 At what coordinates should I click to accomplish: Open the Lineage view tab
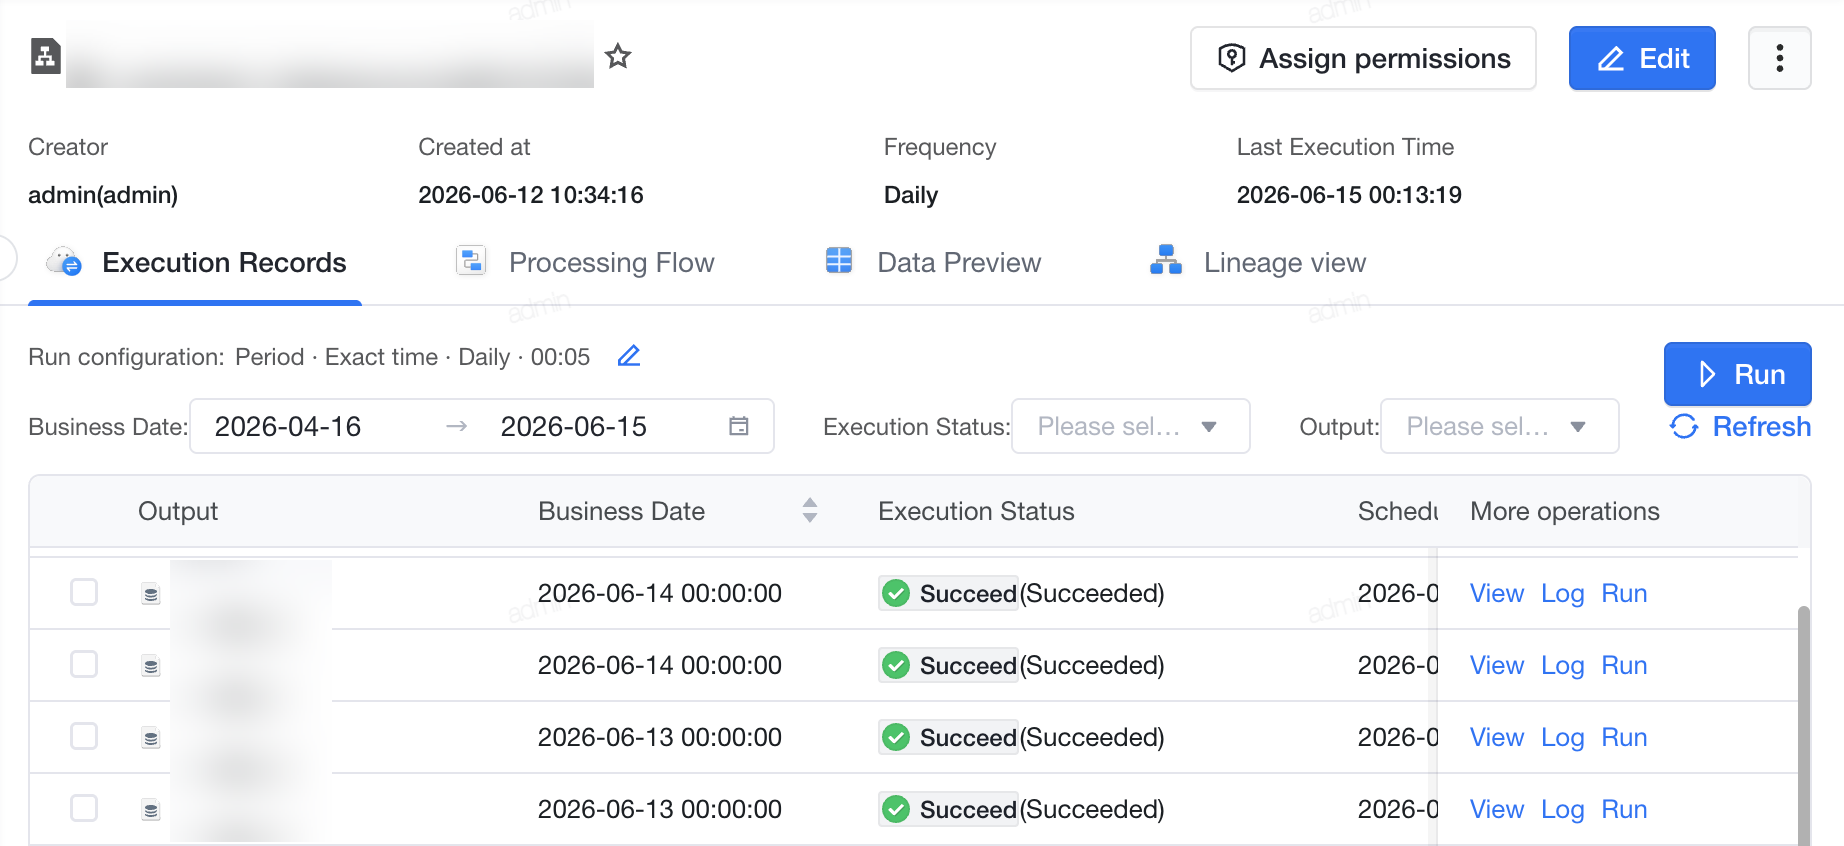tap(1258, 262)
